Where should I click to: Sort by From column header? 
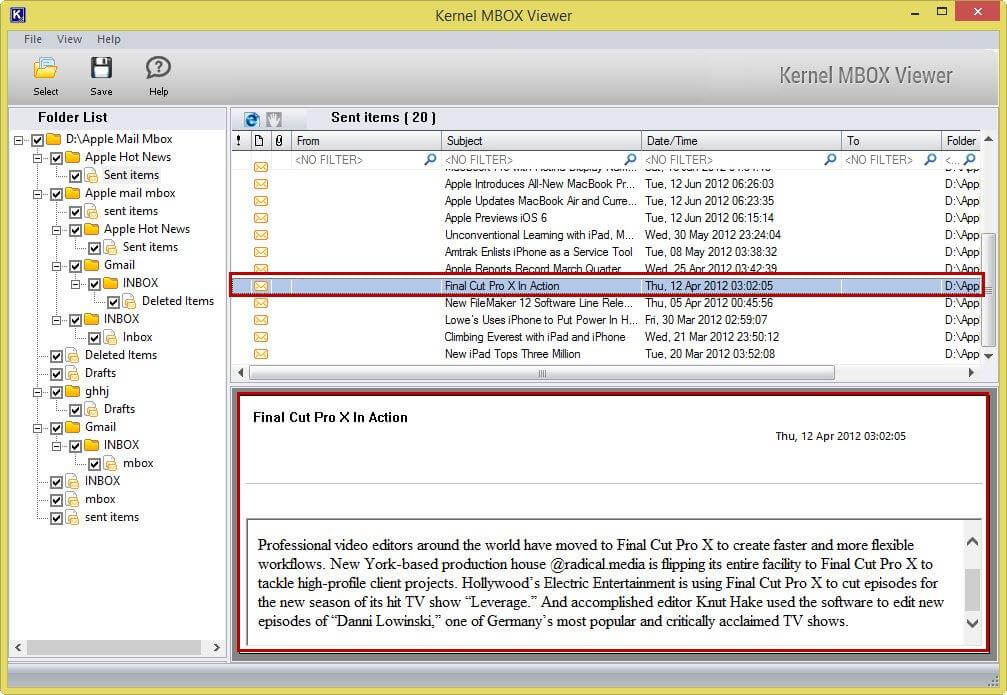[x=366, y=141]
